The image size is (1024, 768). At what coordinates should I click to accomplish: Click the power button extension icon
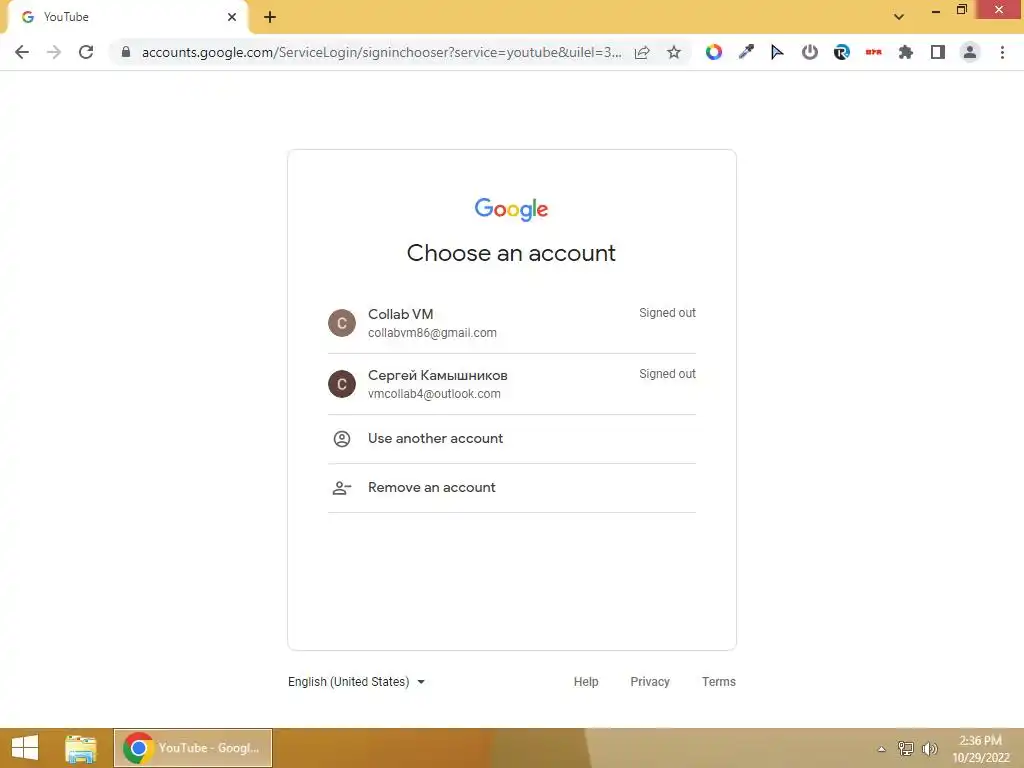[x=810, y=52]
